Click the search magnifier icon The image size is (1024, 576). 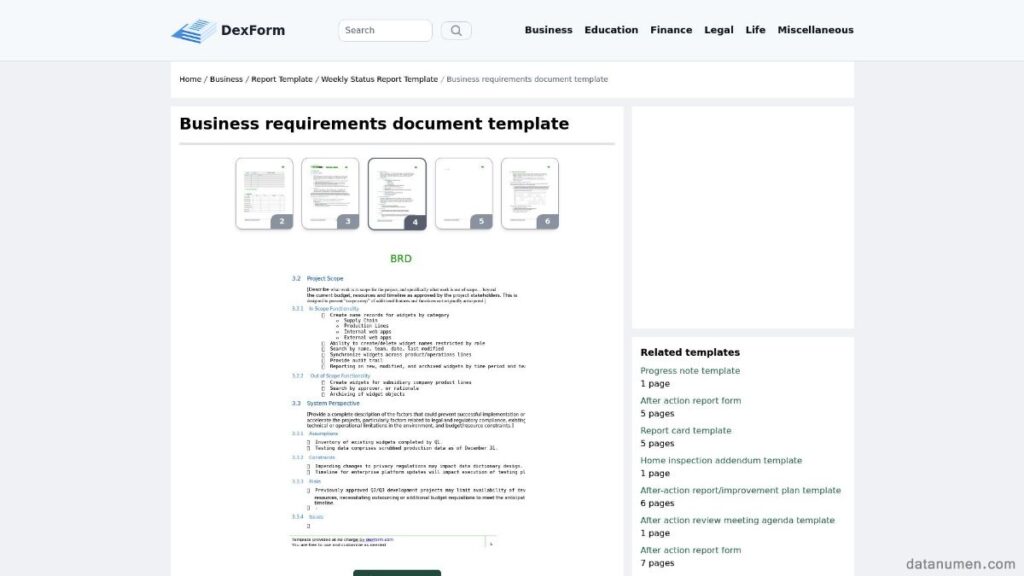pyautogui.click(x=456, y=29)
